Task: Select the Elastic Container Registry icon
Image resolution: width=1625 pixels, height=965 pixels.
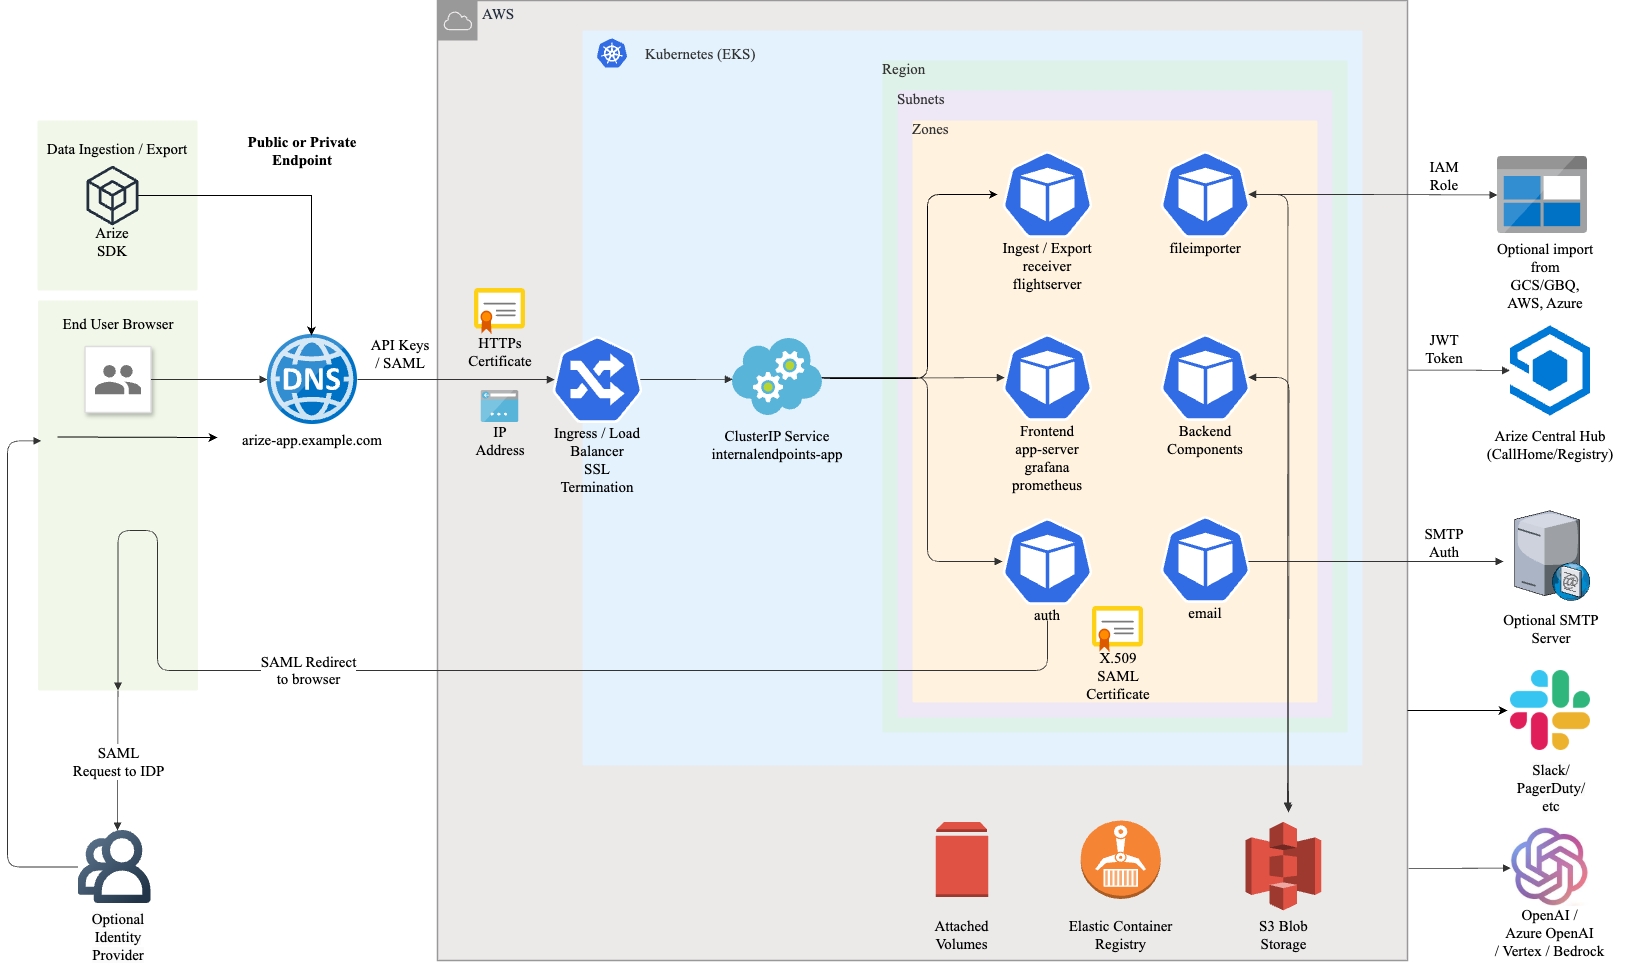Action: [x=1120, y=861]
